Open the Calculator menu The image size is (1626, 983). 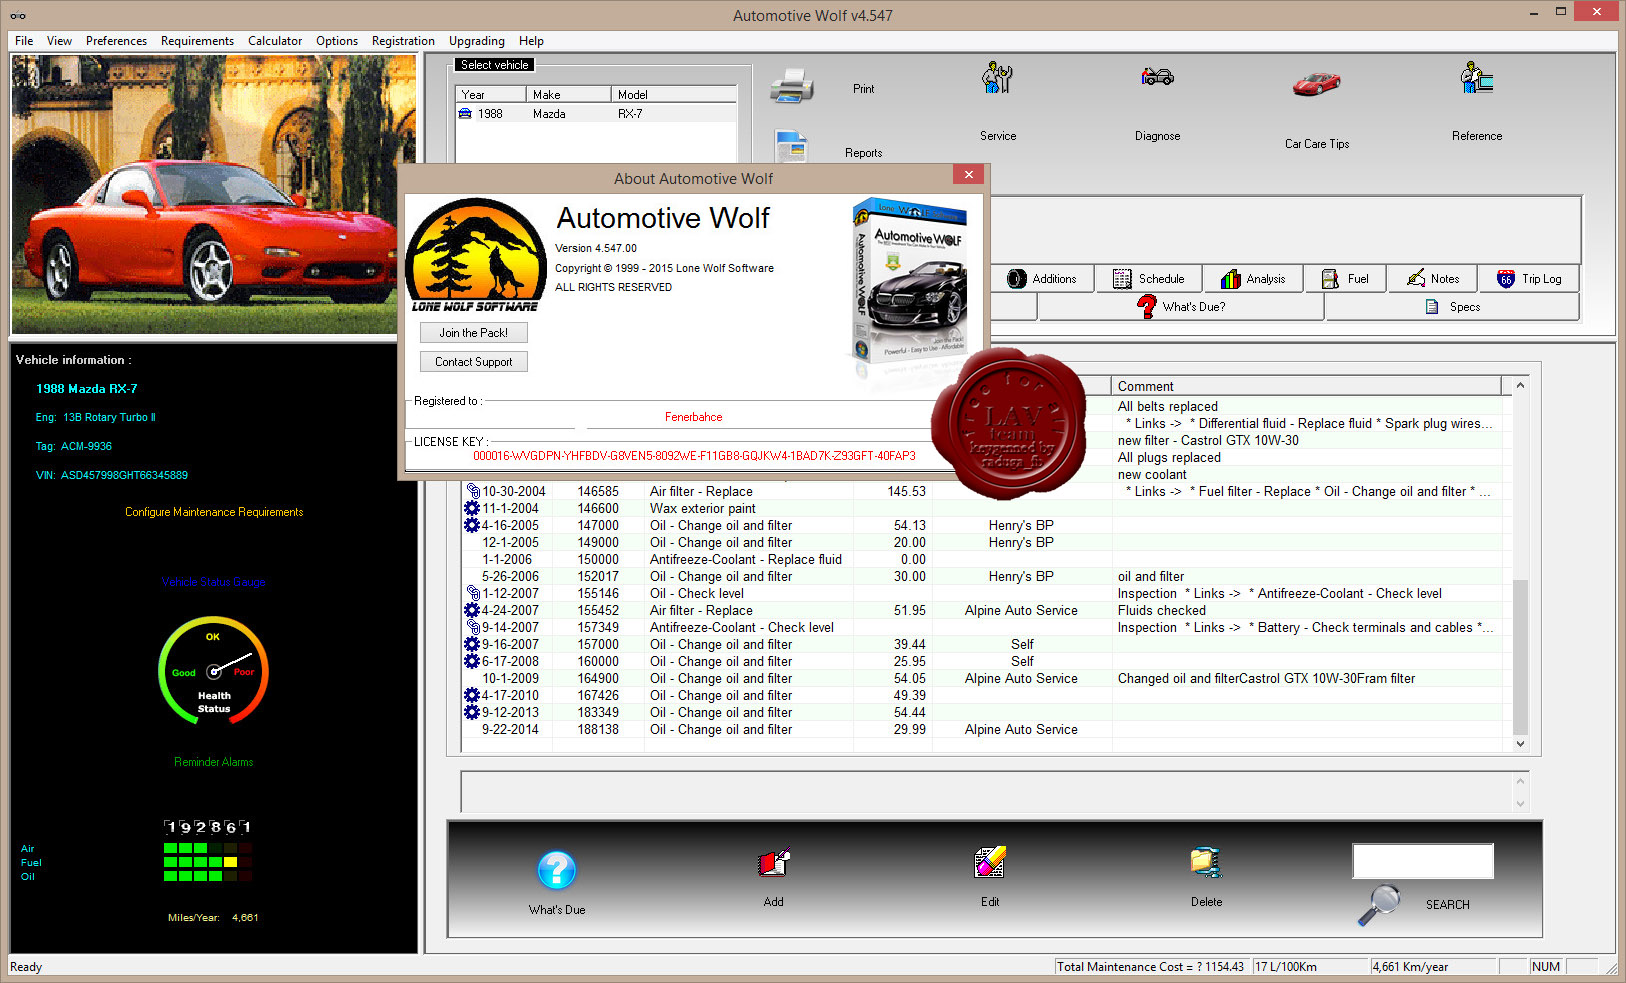[x=275, y=41]
